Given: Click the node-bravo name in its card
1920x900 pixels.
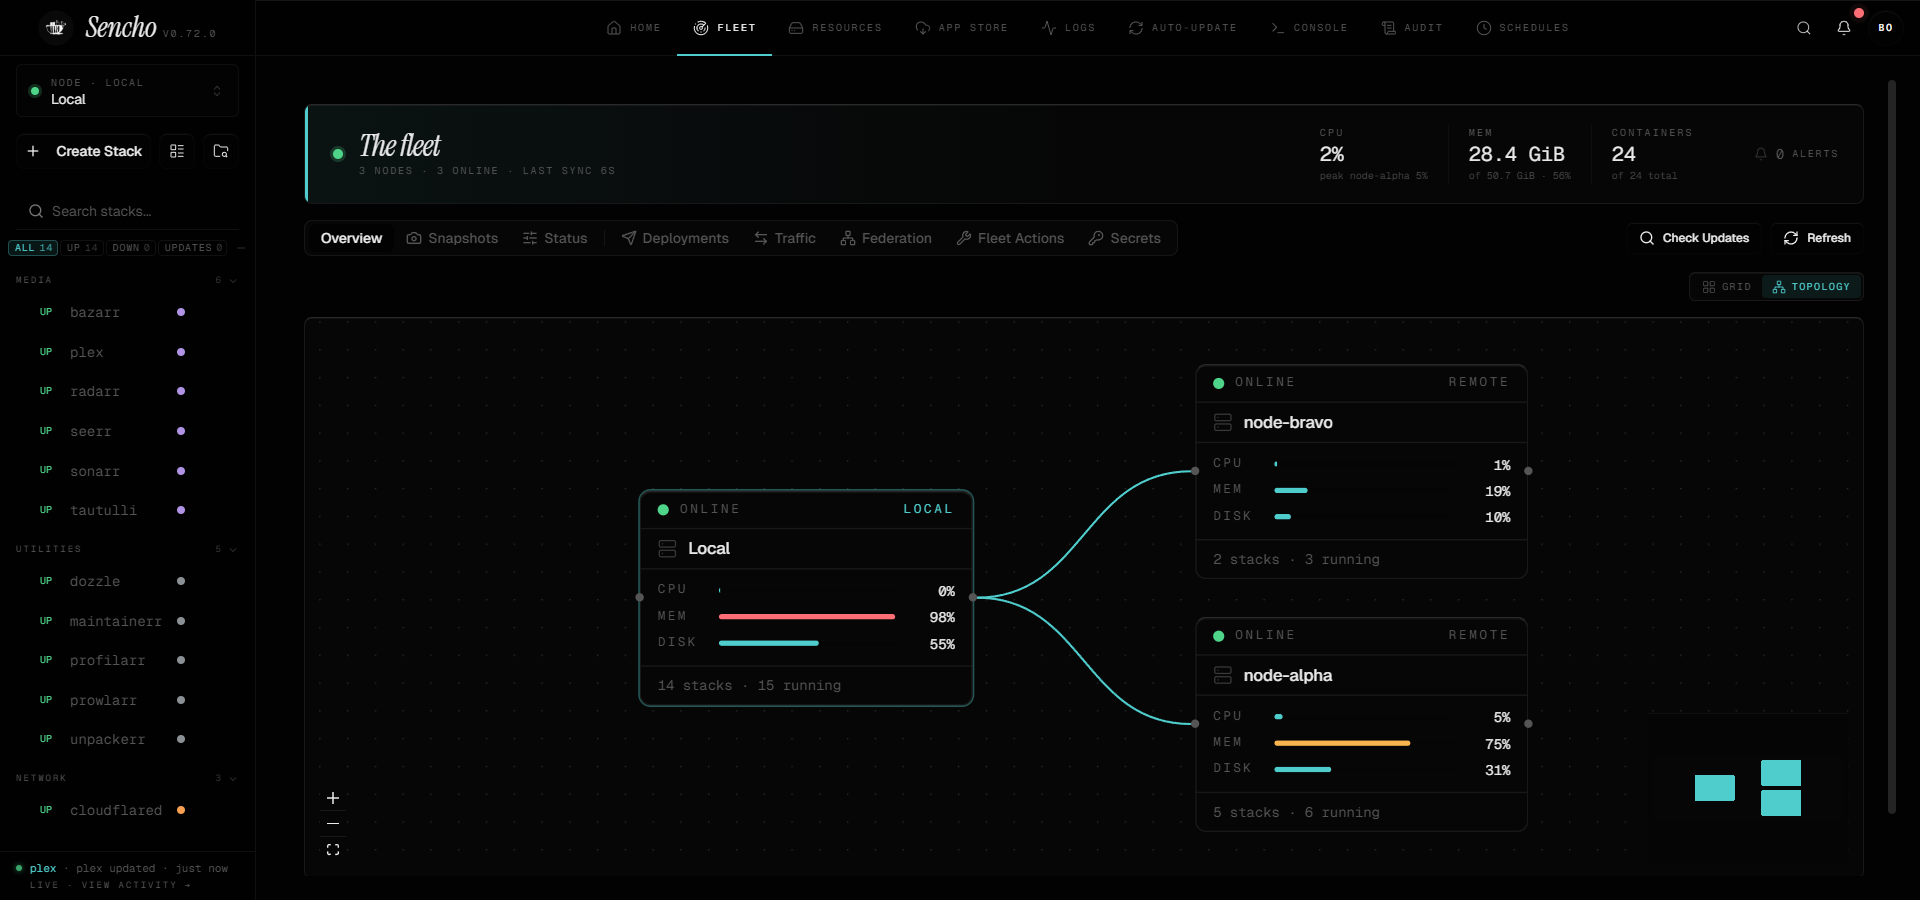Looking at the screenshot, I should pos(1288,423).
